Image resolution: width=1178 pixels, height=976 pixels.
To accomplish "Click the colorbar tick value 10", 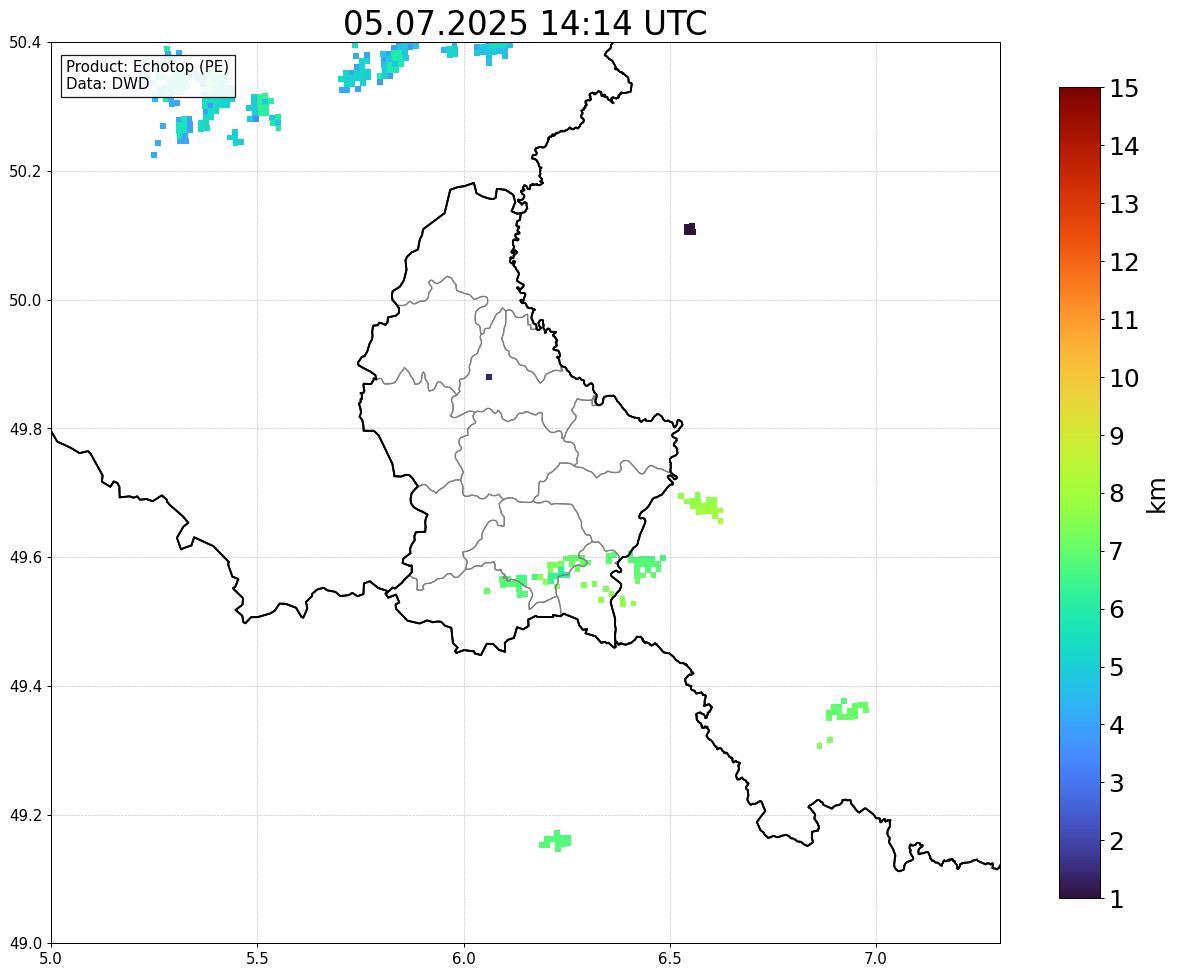I will coord(1124,378).
